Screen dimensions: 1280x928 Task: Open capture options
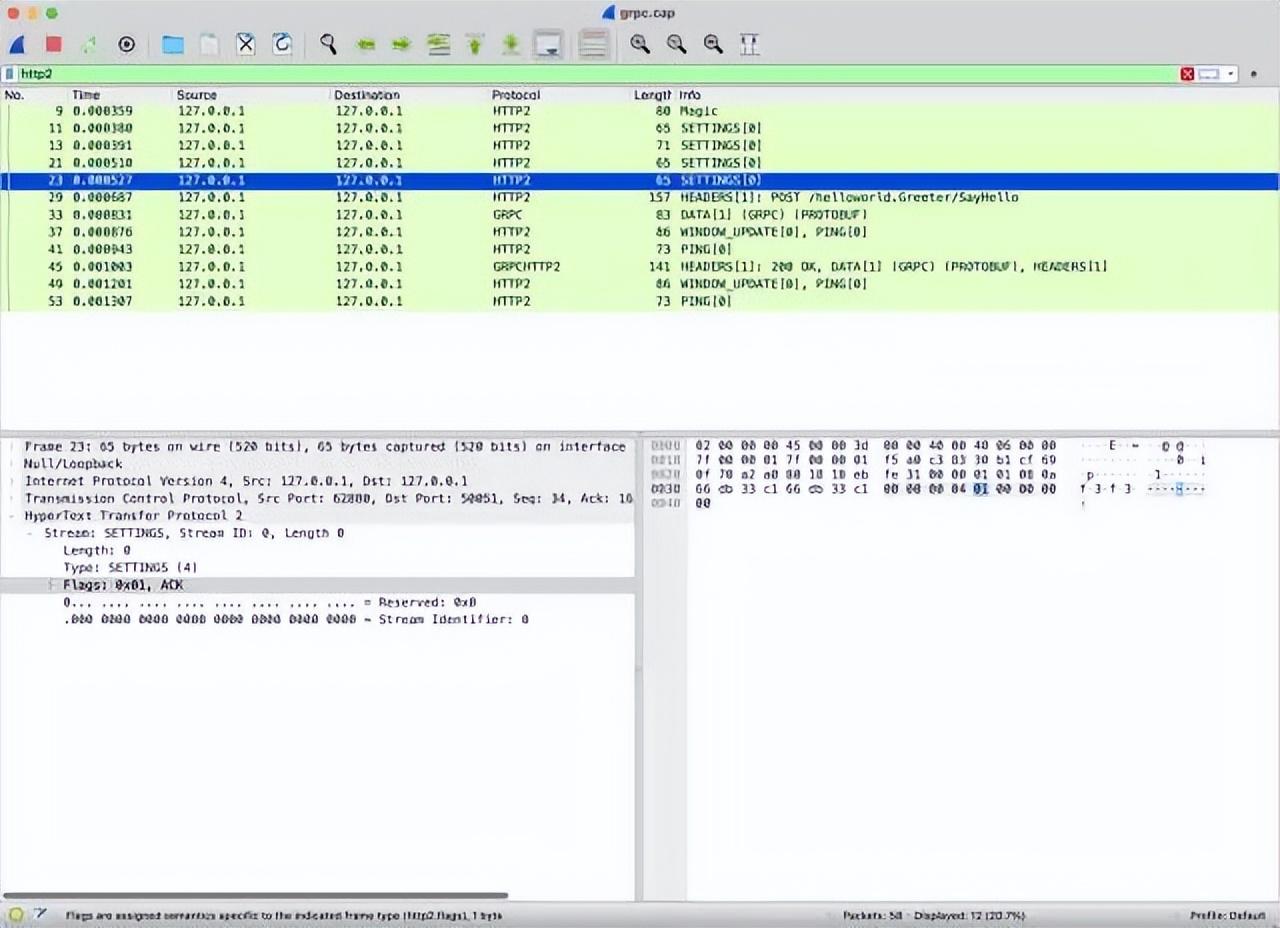(x=126, y=44)
